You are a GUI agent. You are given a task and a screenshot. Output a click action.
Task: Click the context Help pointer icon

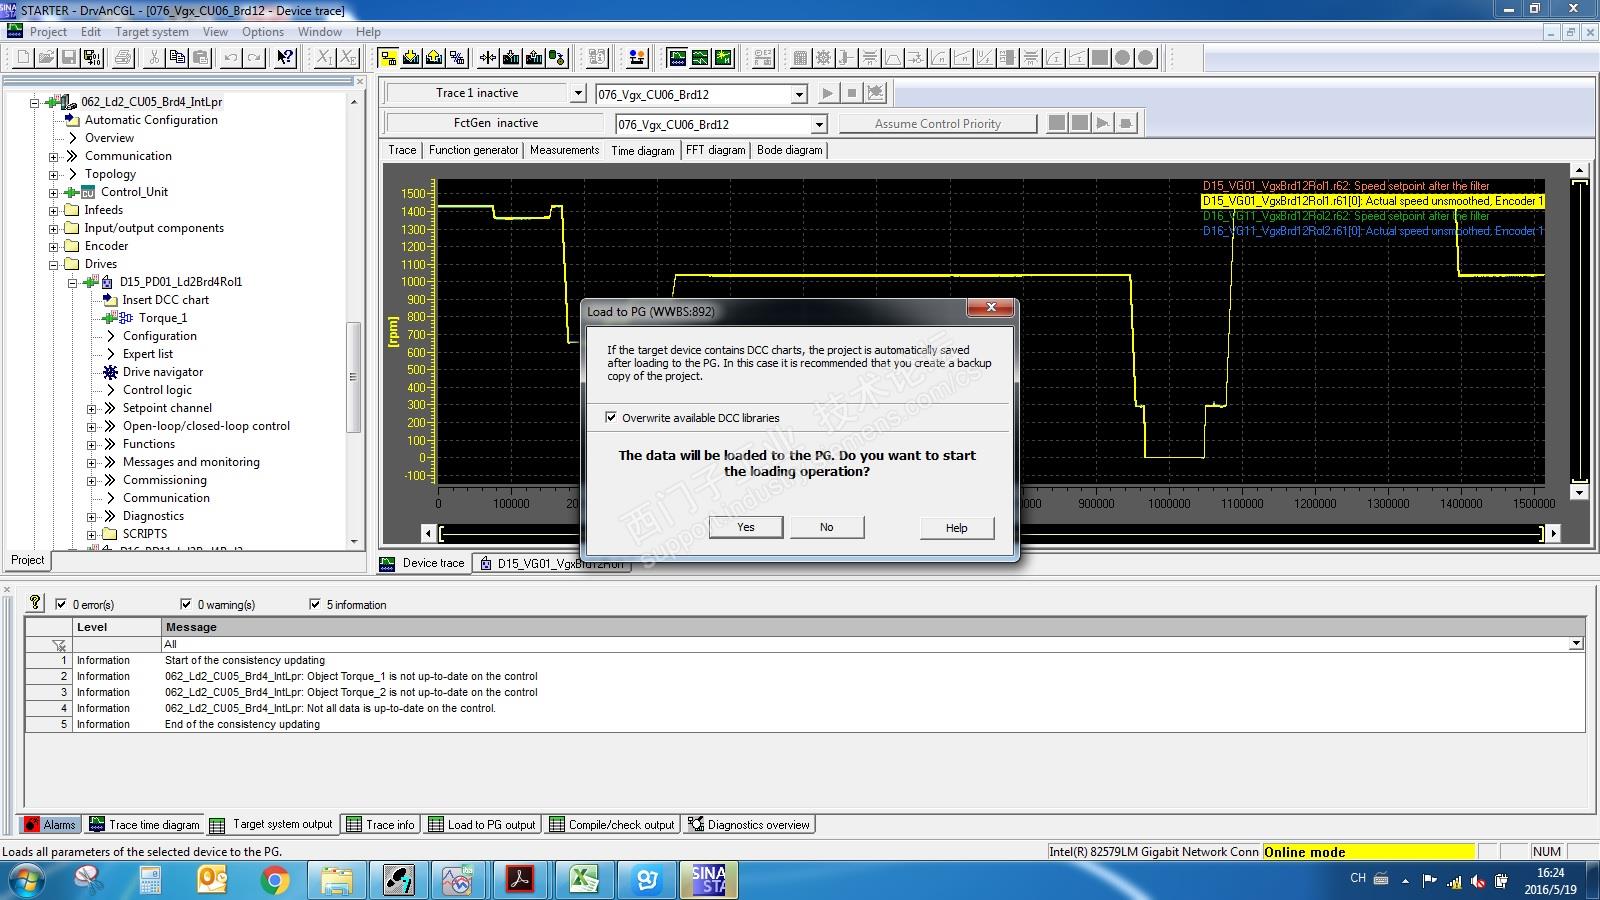285,58
